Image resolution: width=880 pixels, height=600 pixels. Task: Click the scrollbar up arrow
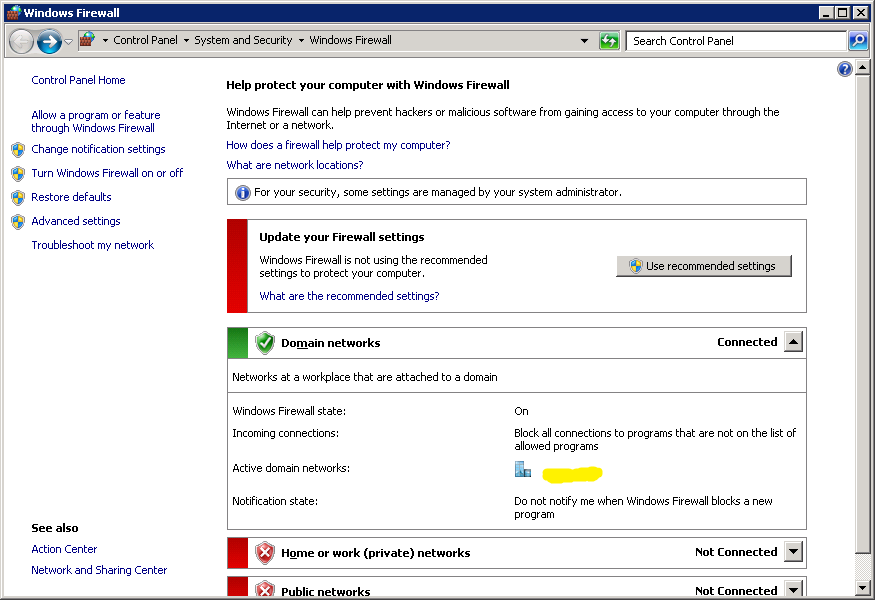point(863,68)
